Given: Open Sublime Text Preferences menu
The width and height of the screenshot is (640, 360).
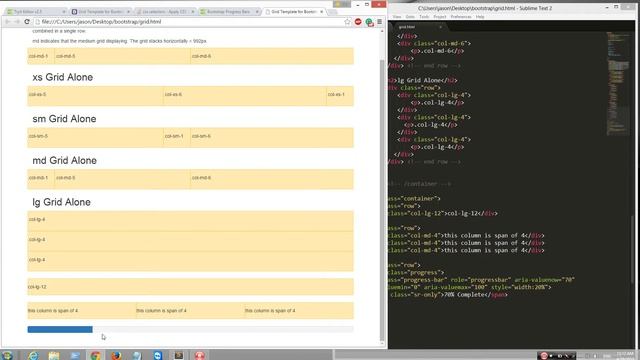Looking at the screenshot, I should pos(461,17).
